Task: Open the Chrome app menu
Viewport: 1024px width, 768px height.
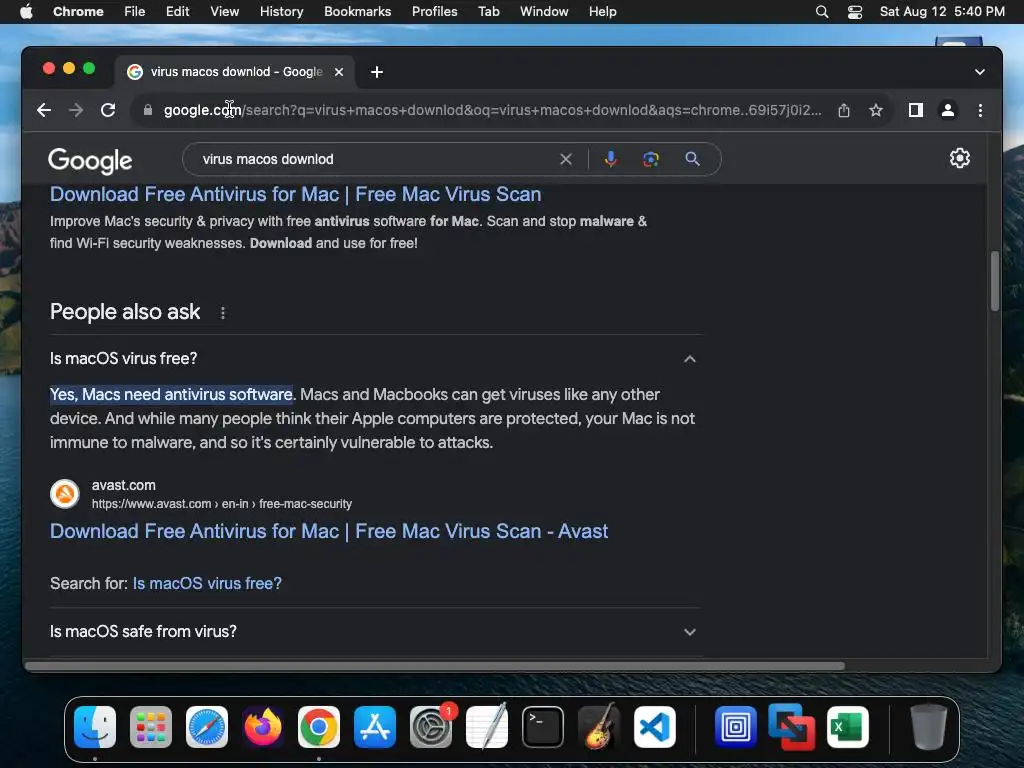Action: [78, 12]
